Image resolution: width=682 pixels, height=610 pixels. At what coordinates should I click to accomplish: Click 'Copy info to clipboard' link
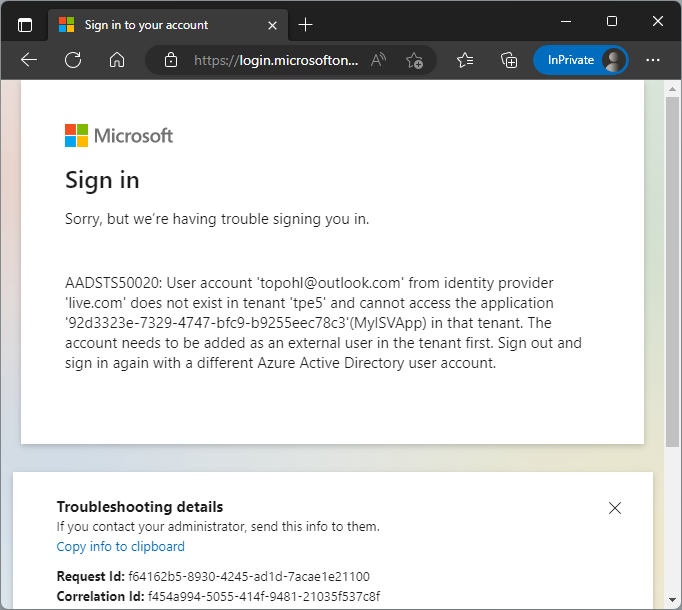[121, 546]
